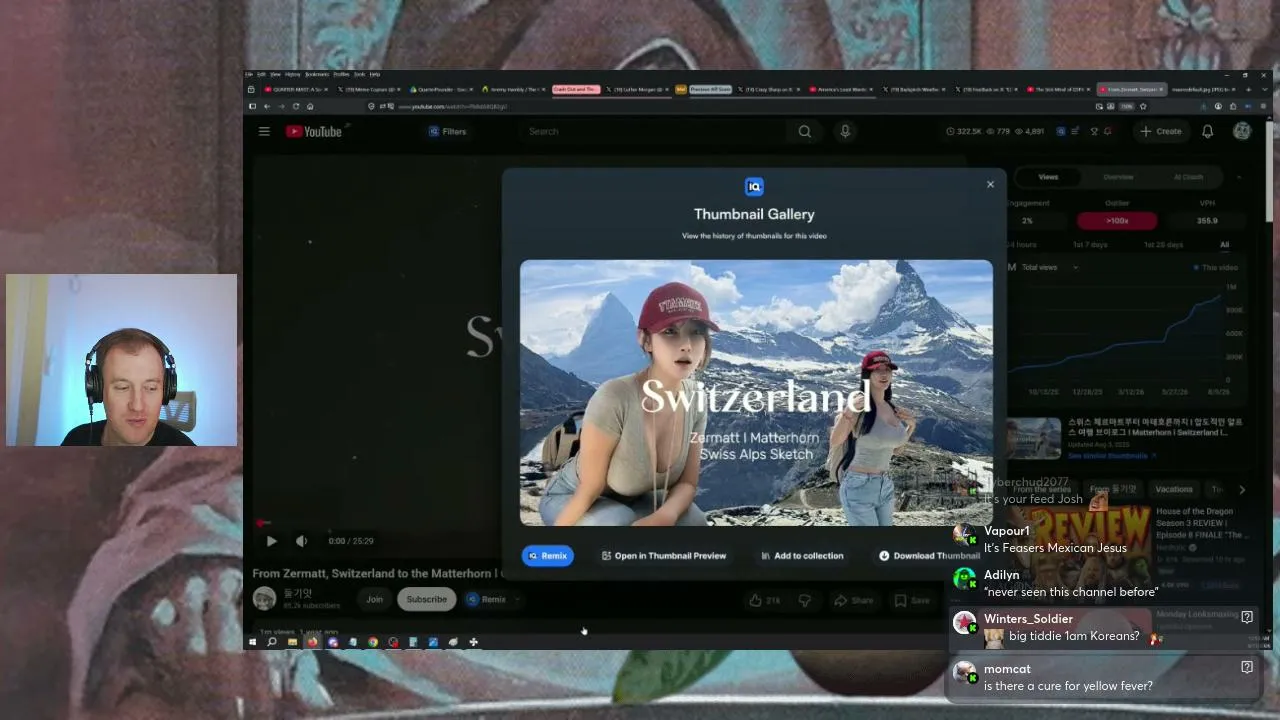The width and height of the screenshot is (1280, 720).
Task: Close the Thumbnail Gallery dialog
Action: [x=990, y=184]
